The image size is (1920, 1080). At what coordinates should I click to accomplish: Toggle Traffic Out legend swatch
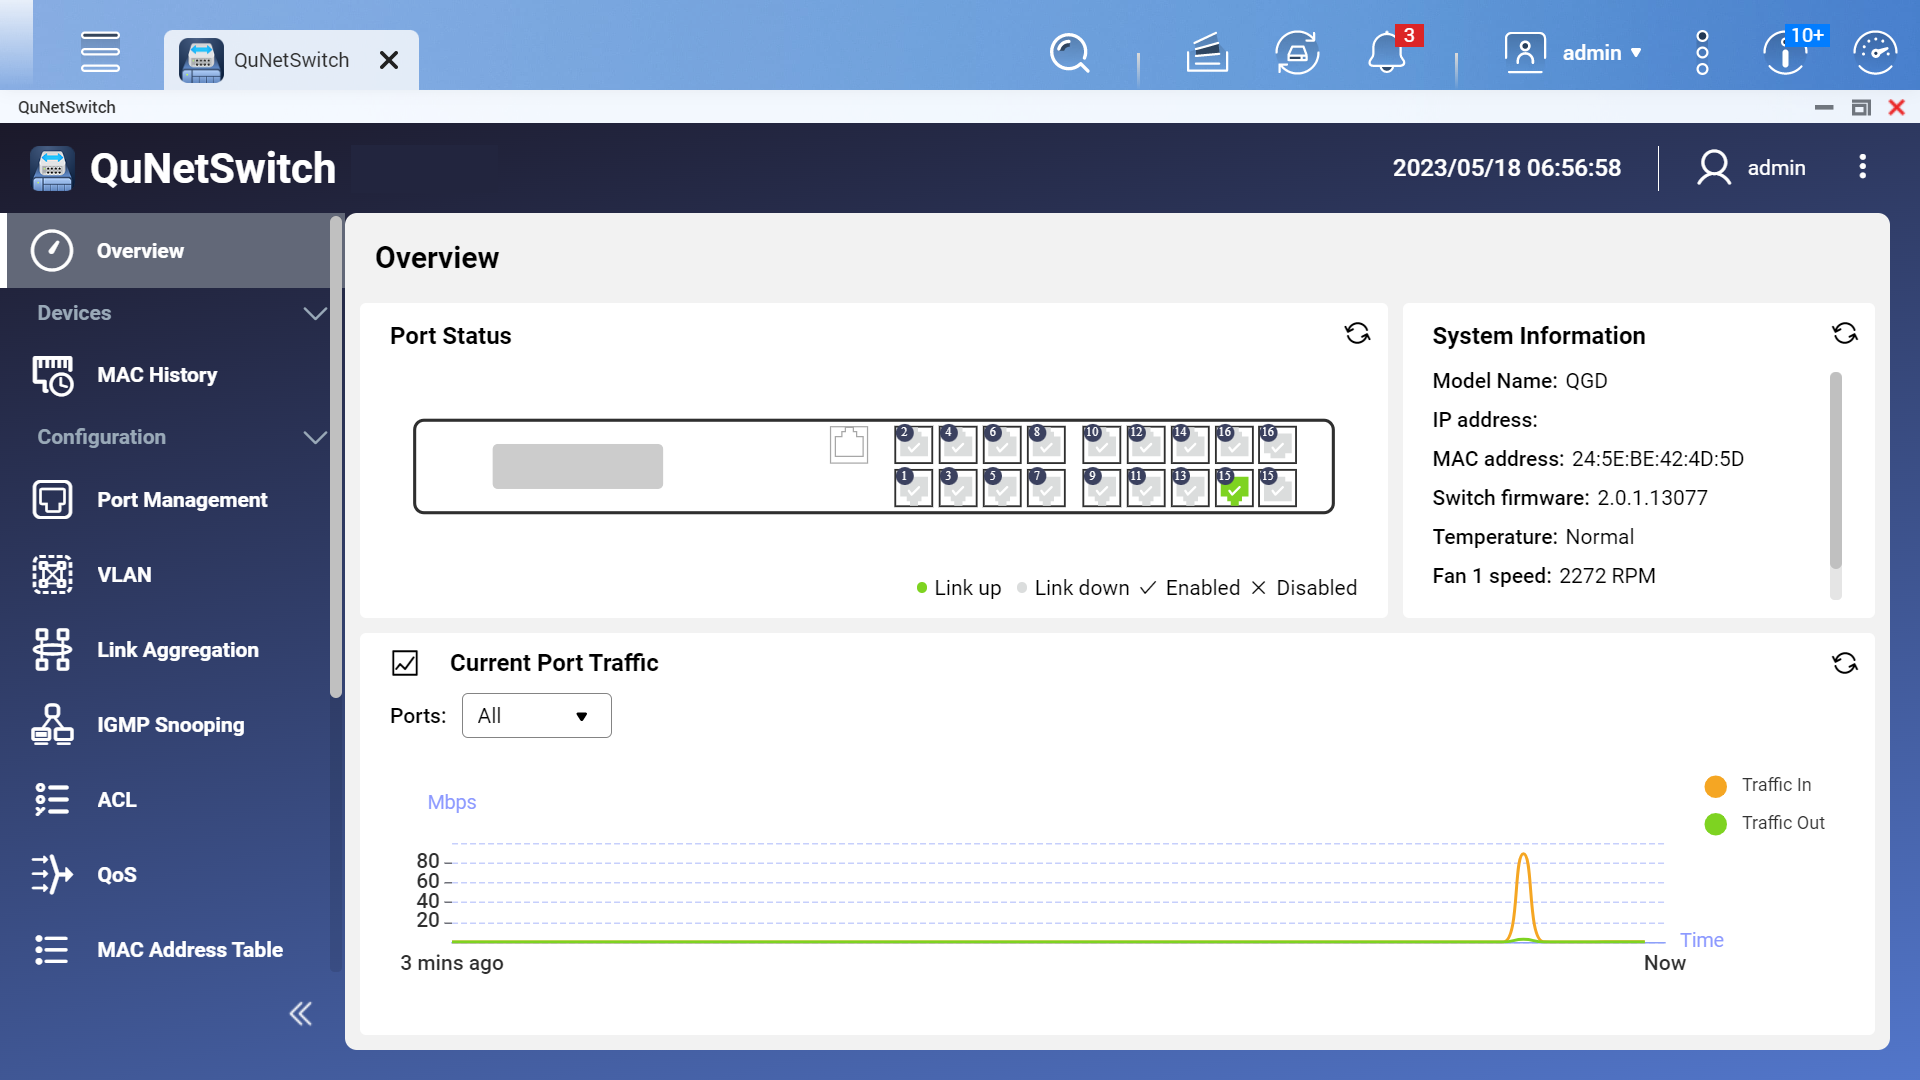[x=1715, y=824]
